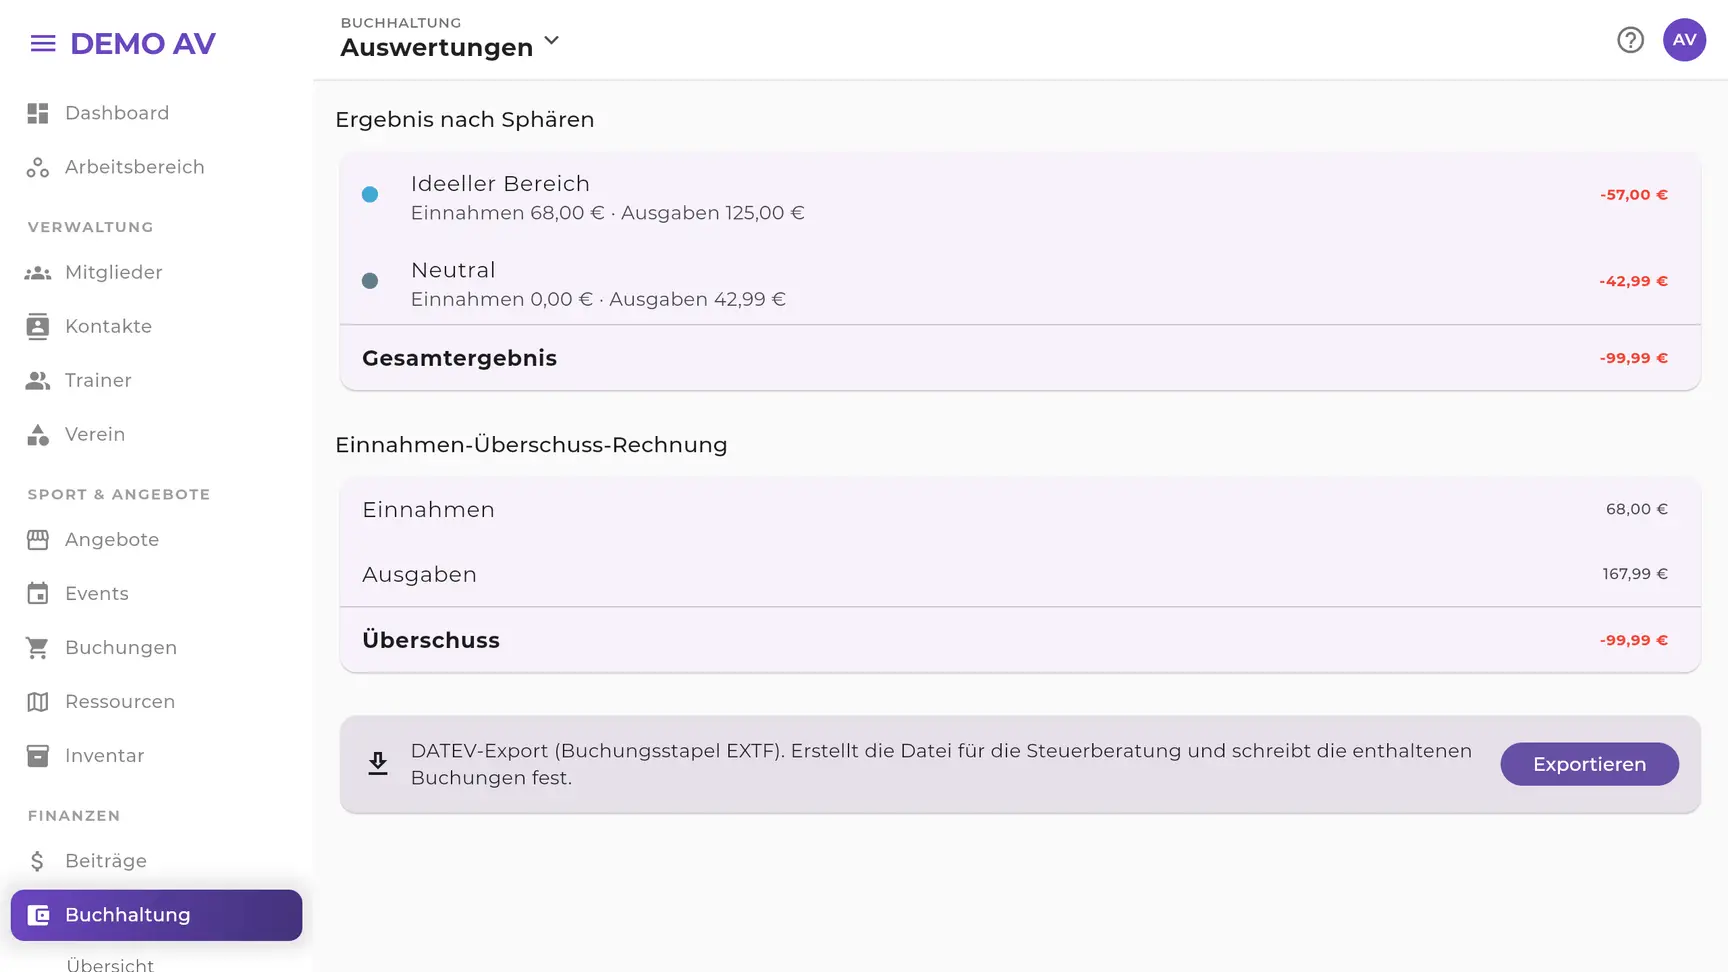Click the Kontakte contact card icon

click(38, 327)
